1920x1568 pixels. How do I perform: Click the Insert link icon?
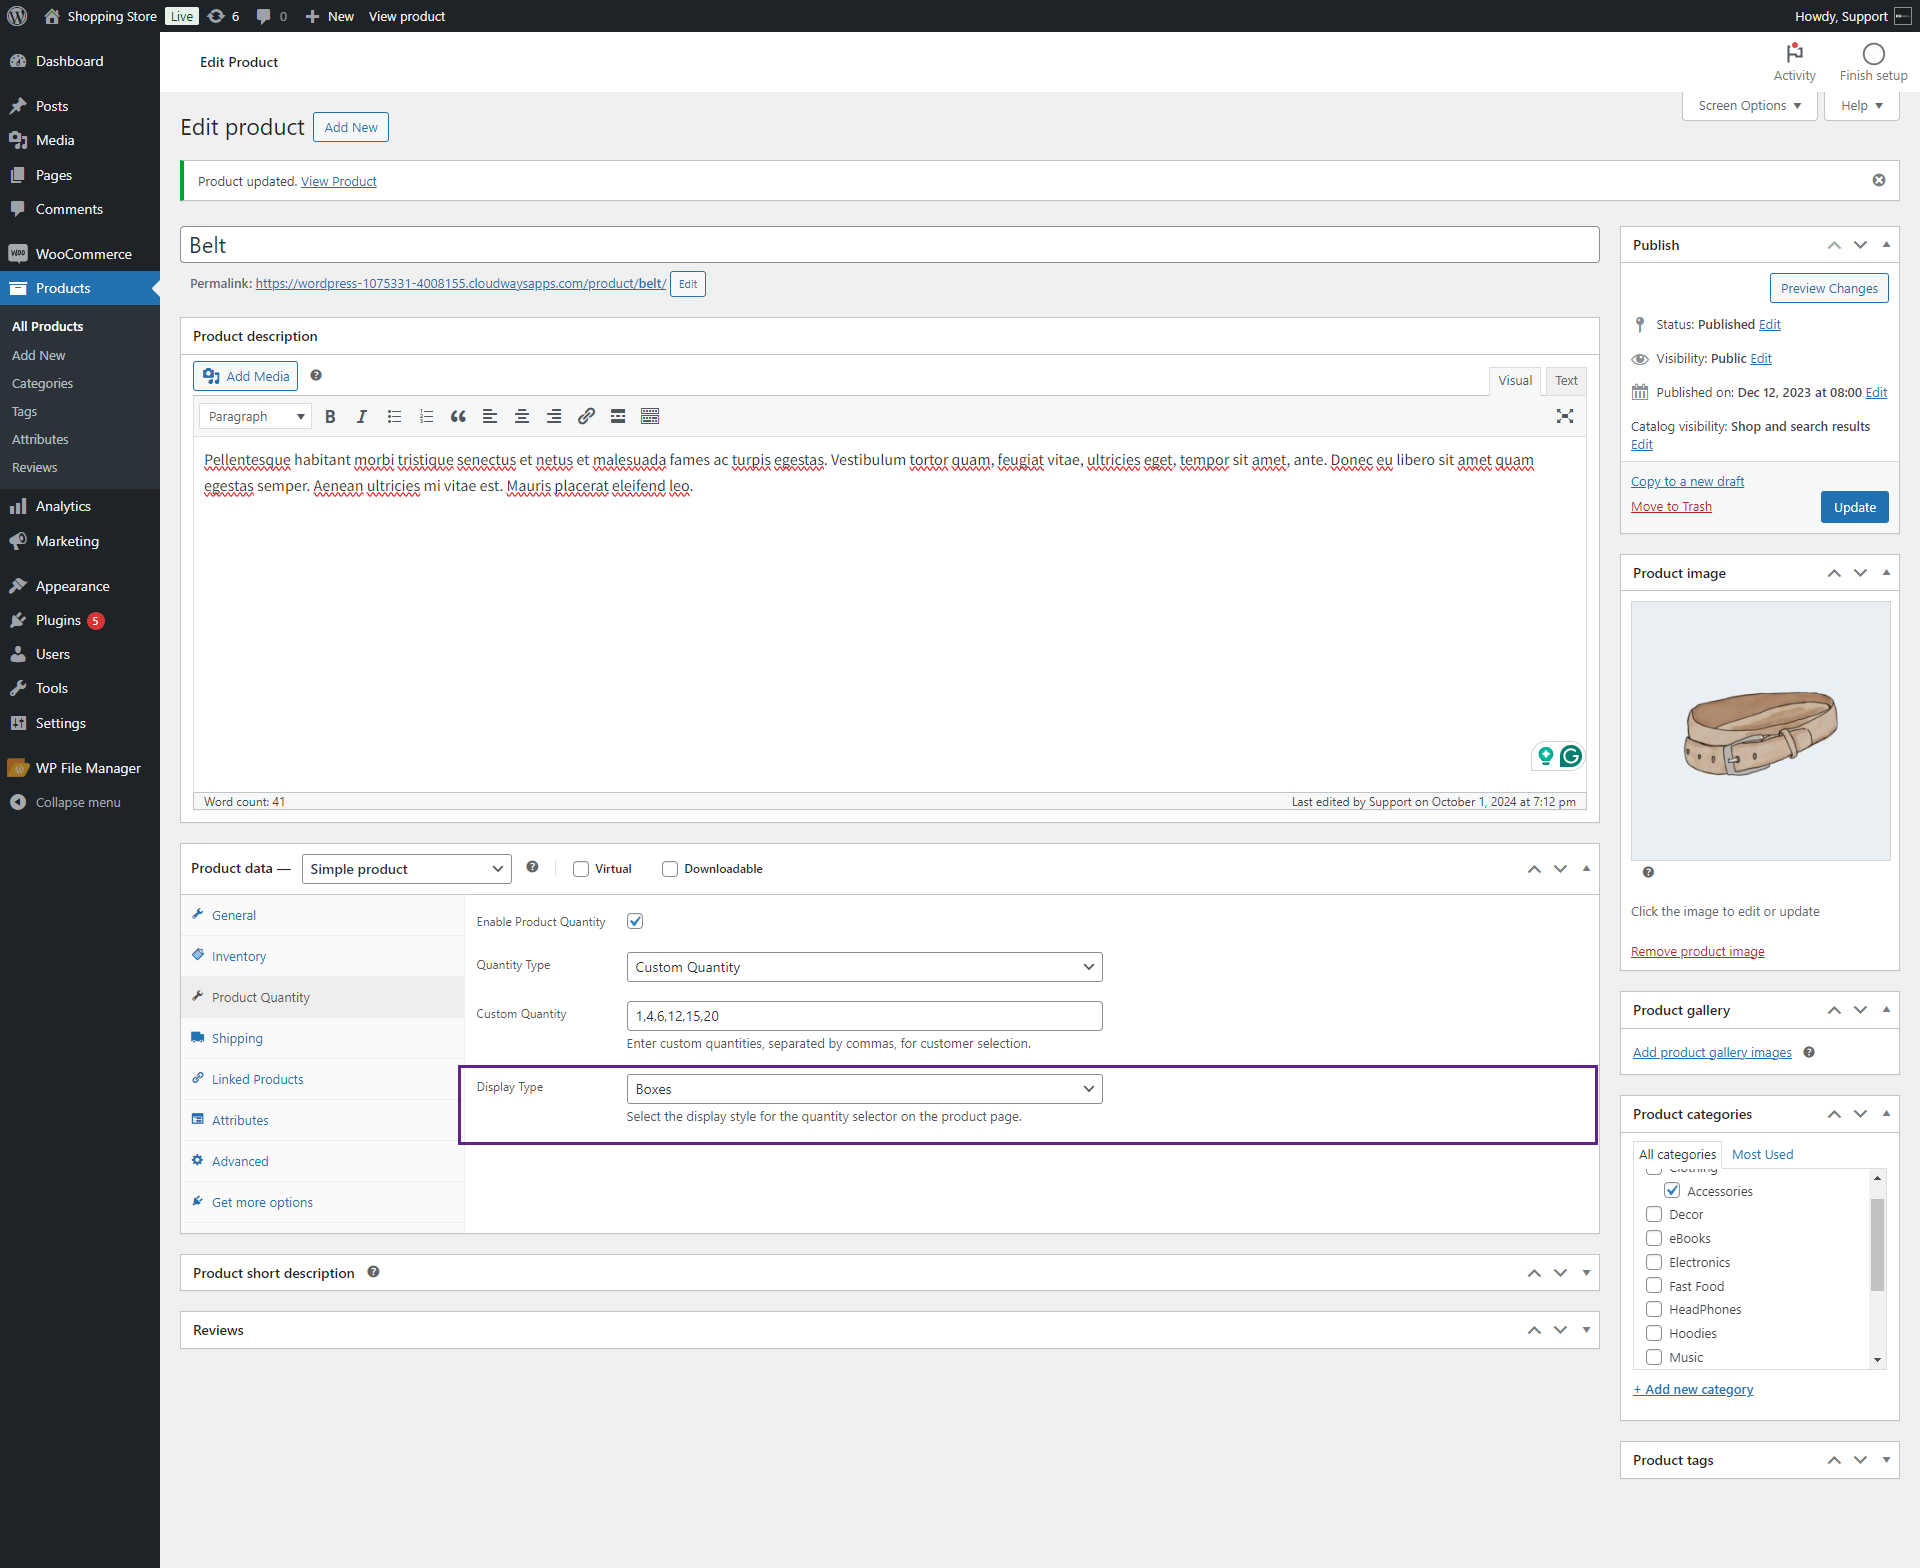click(586, 417)
